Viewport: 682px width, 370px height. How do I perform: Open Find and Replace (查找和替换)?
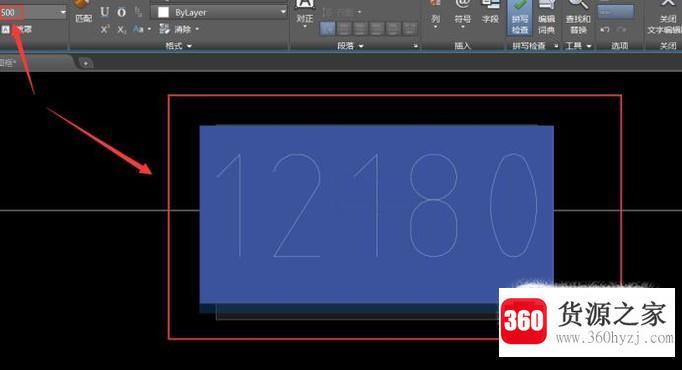(578, 17)
